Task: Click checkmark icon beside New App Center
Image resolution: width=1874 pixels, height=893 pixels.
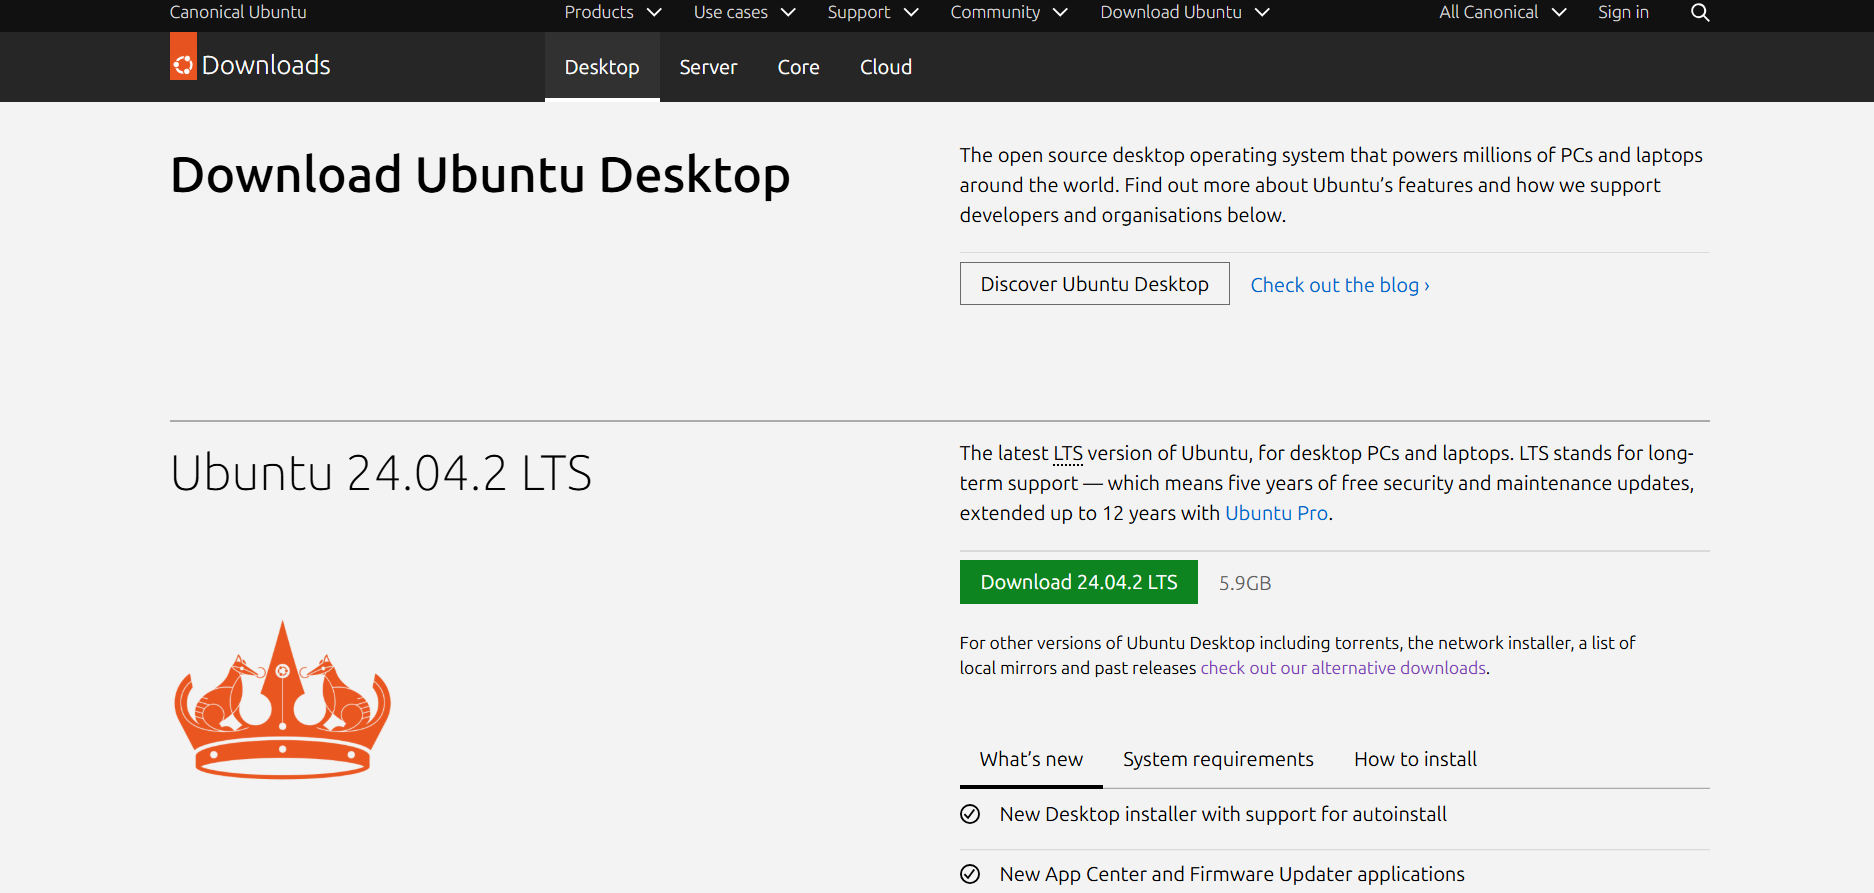Action: tap(970, 874)
